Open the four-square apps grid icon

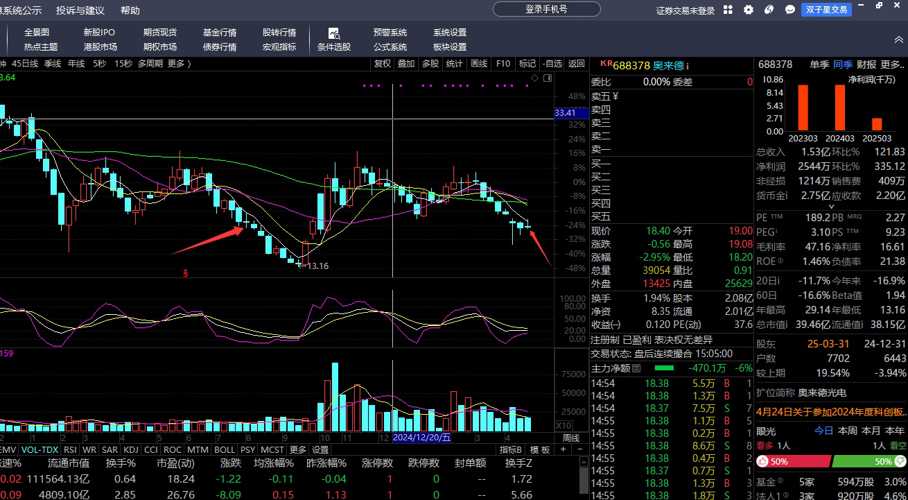(x=728, y=9)
